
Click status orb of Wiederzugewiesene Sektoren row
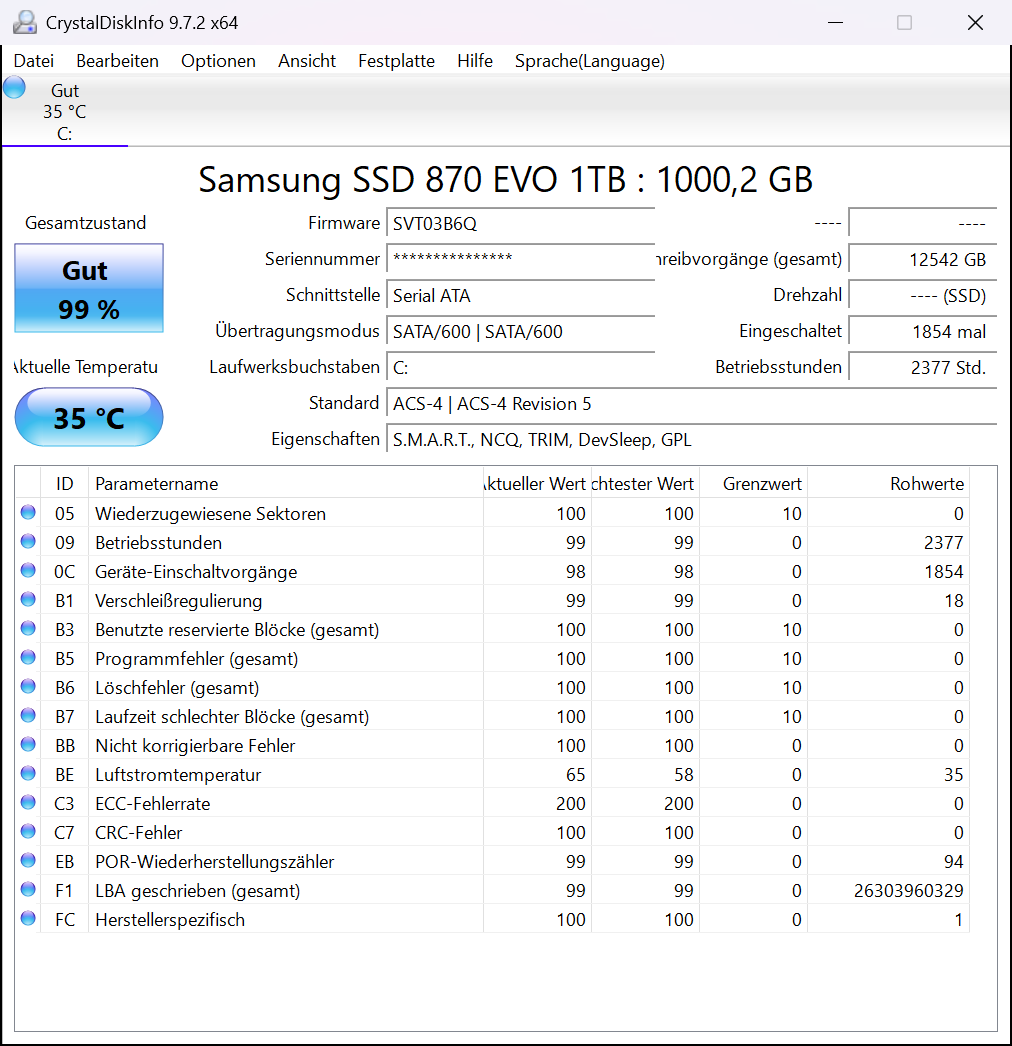tap(28, 512)
